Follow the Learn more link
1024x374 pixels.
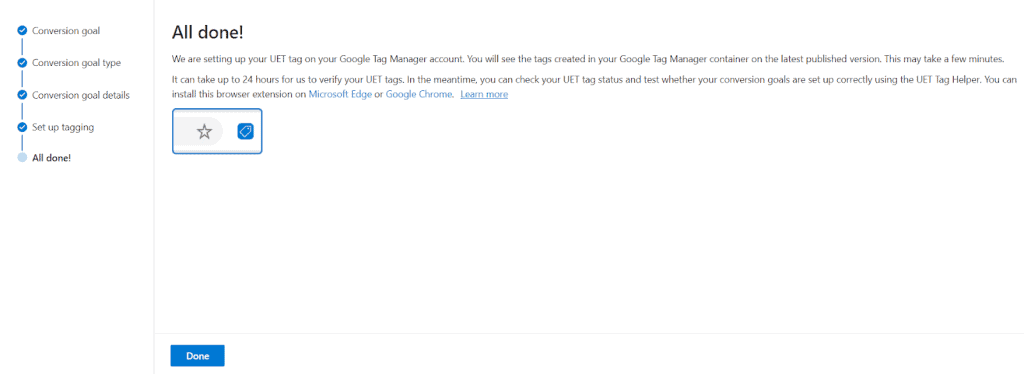(484, 95)
